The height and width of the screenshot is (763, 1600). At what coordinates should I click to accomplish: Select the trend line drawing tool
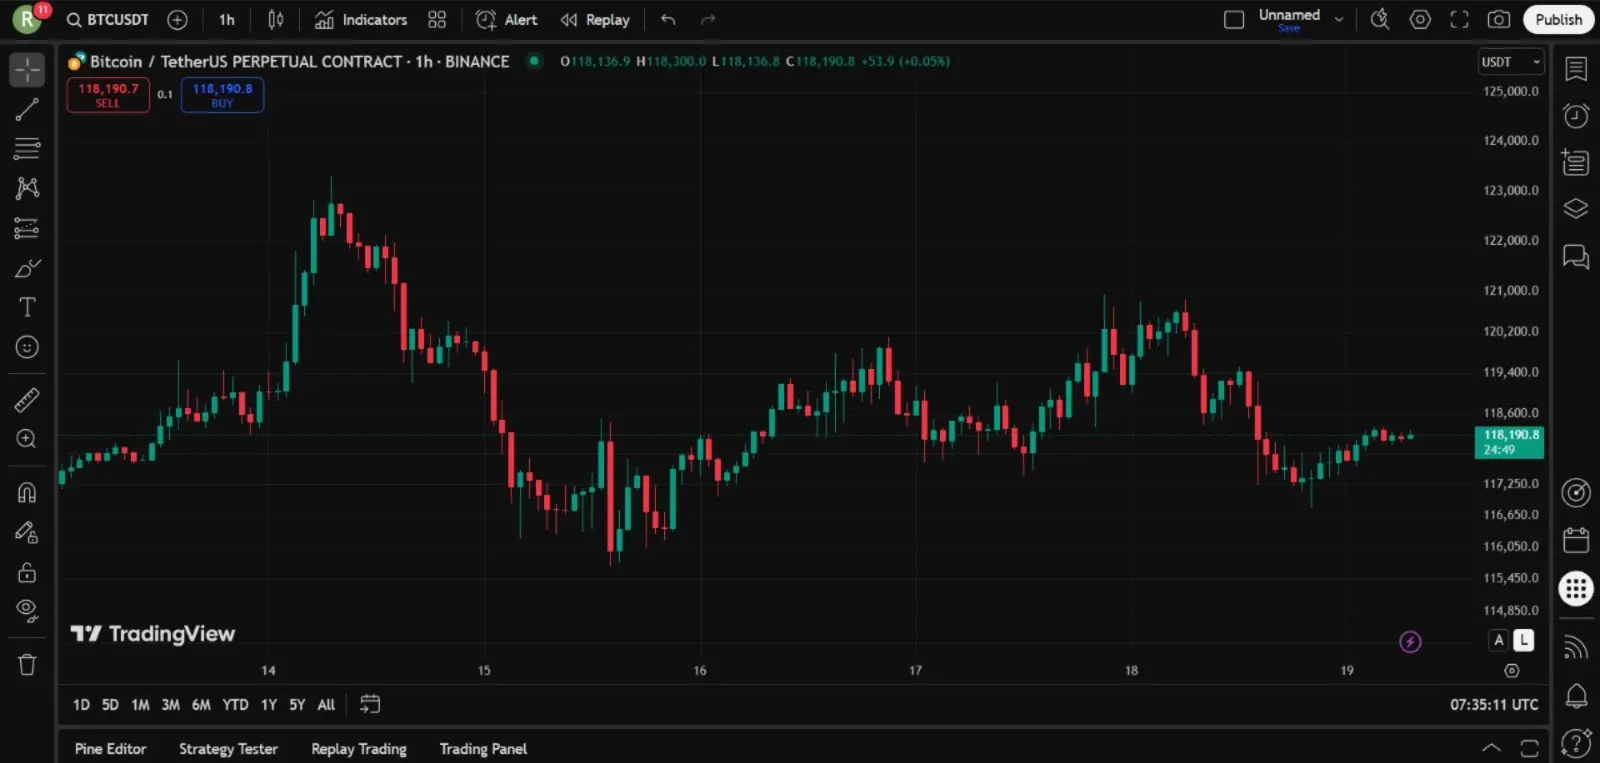27,109
